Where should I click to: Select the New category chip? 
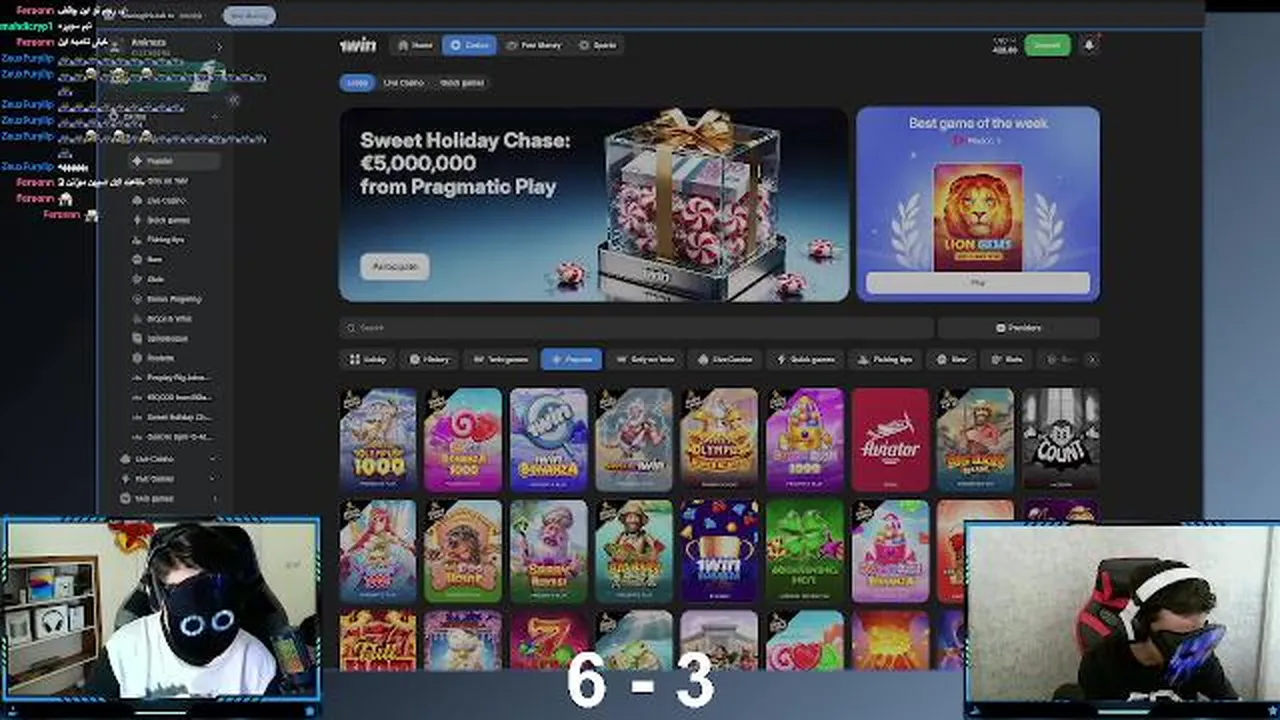coord(951,359)
